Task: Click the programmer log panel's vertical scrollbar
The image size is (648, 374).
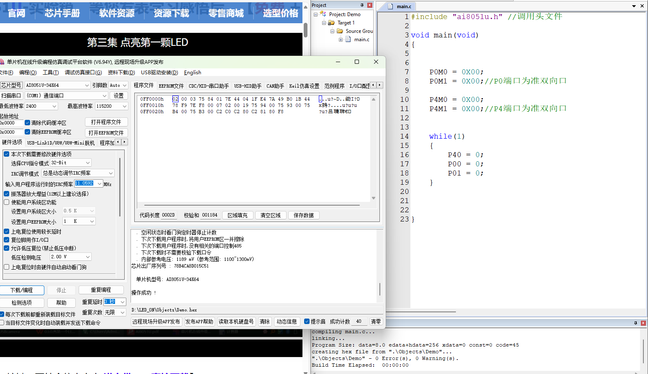Action: click(x=379, y=289)
